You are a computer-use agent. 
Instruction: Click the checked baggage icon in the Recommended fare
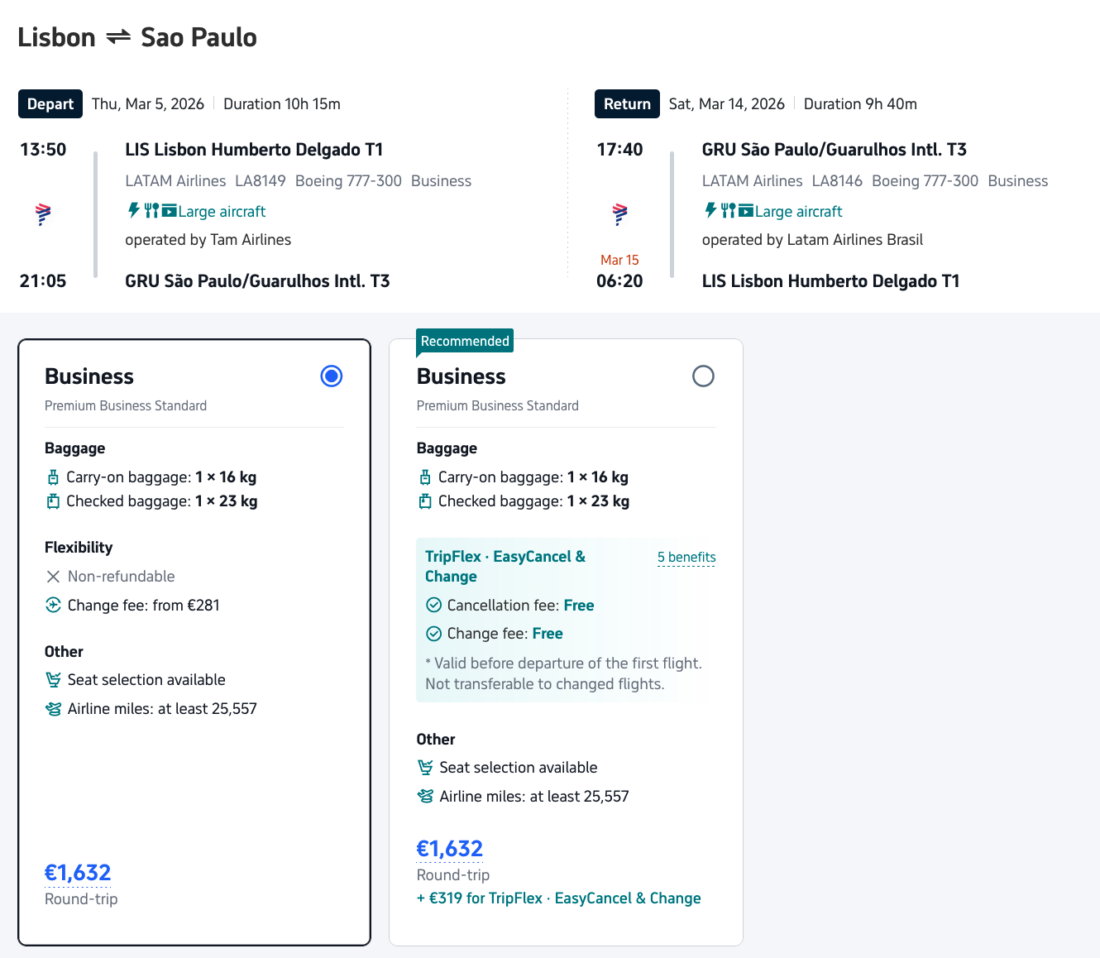pyautogui.click(x=426, y=501)
